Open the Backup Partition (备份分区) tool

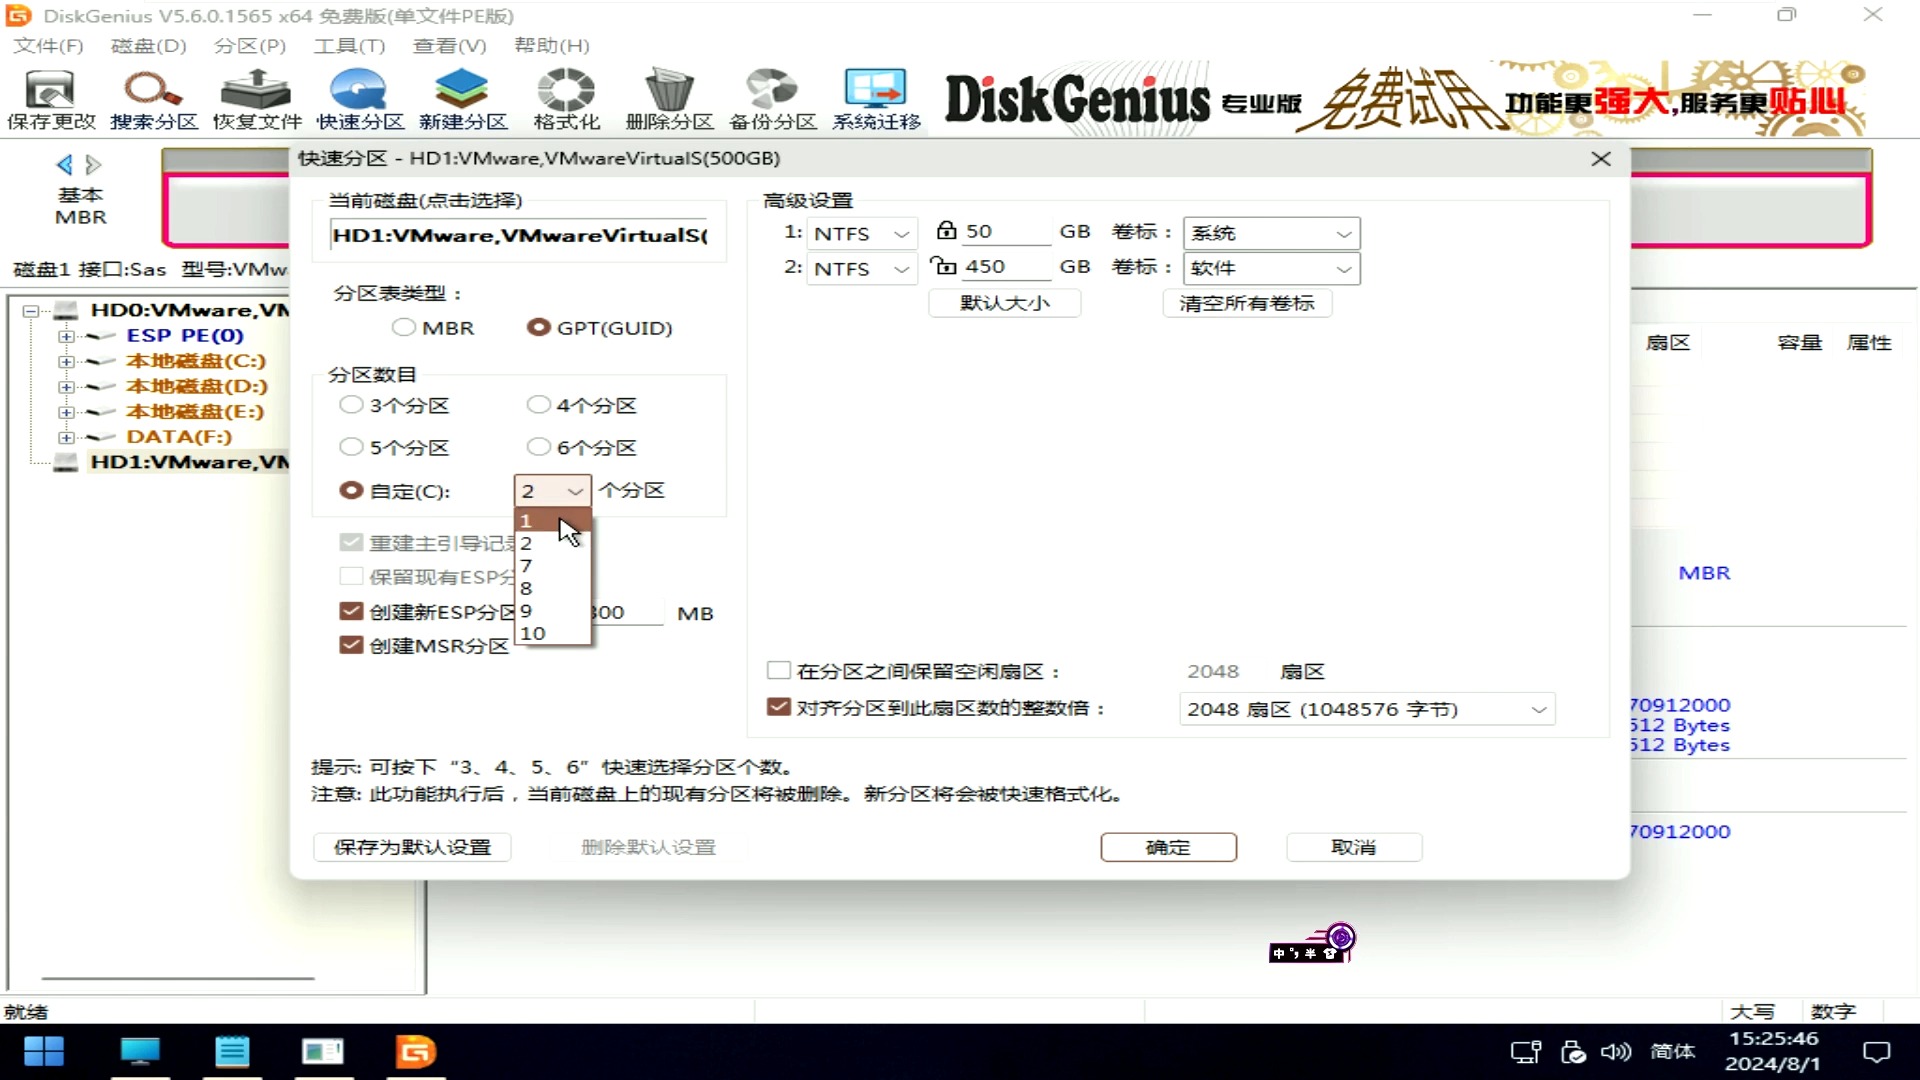click(773, 99)
